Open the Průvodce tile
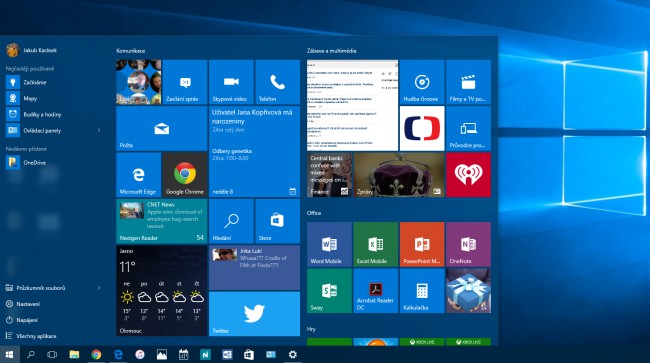Image resolution: width=650 pixels, height=363 pixels. click(468, 128)
